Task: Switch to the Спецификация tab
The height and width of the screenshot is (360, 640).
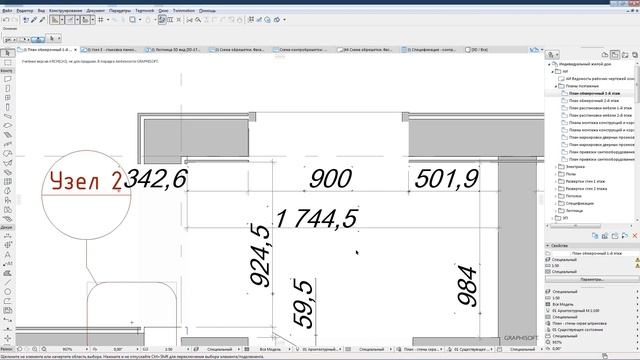Action: pos(429,50)
